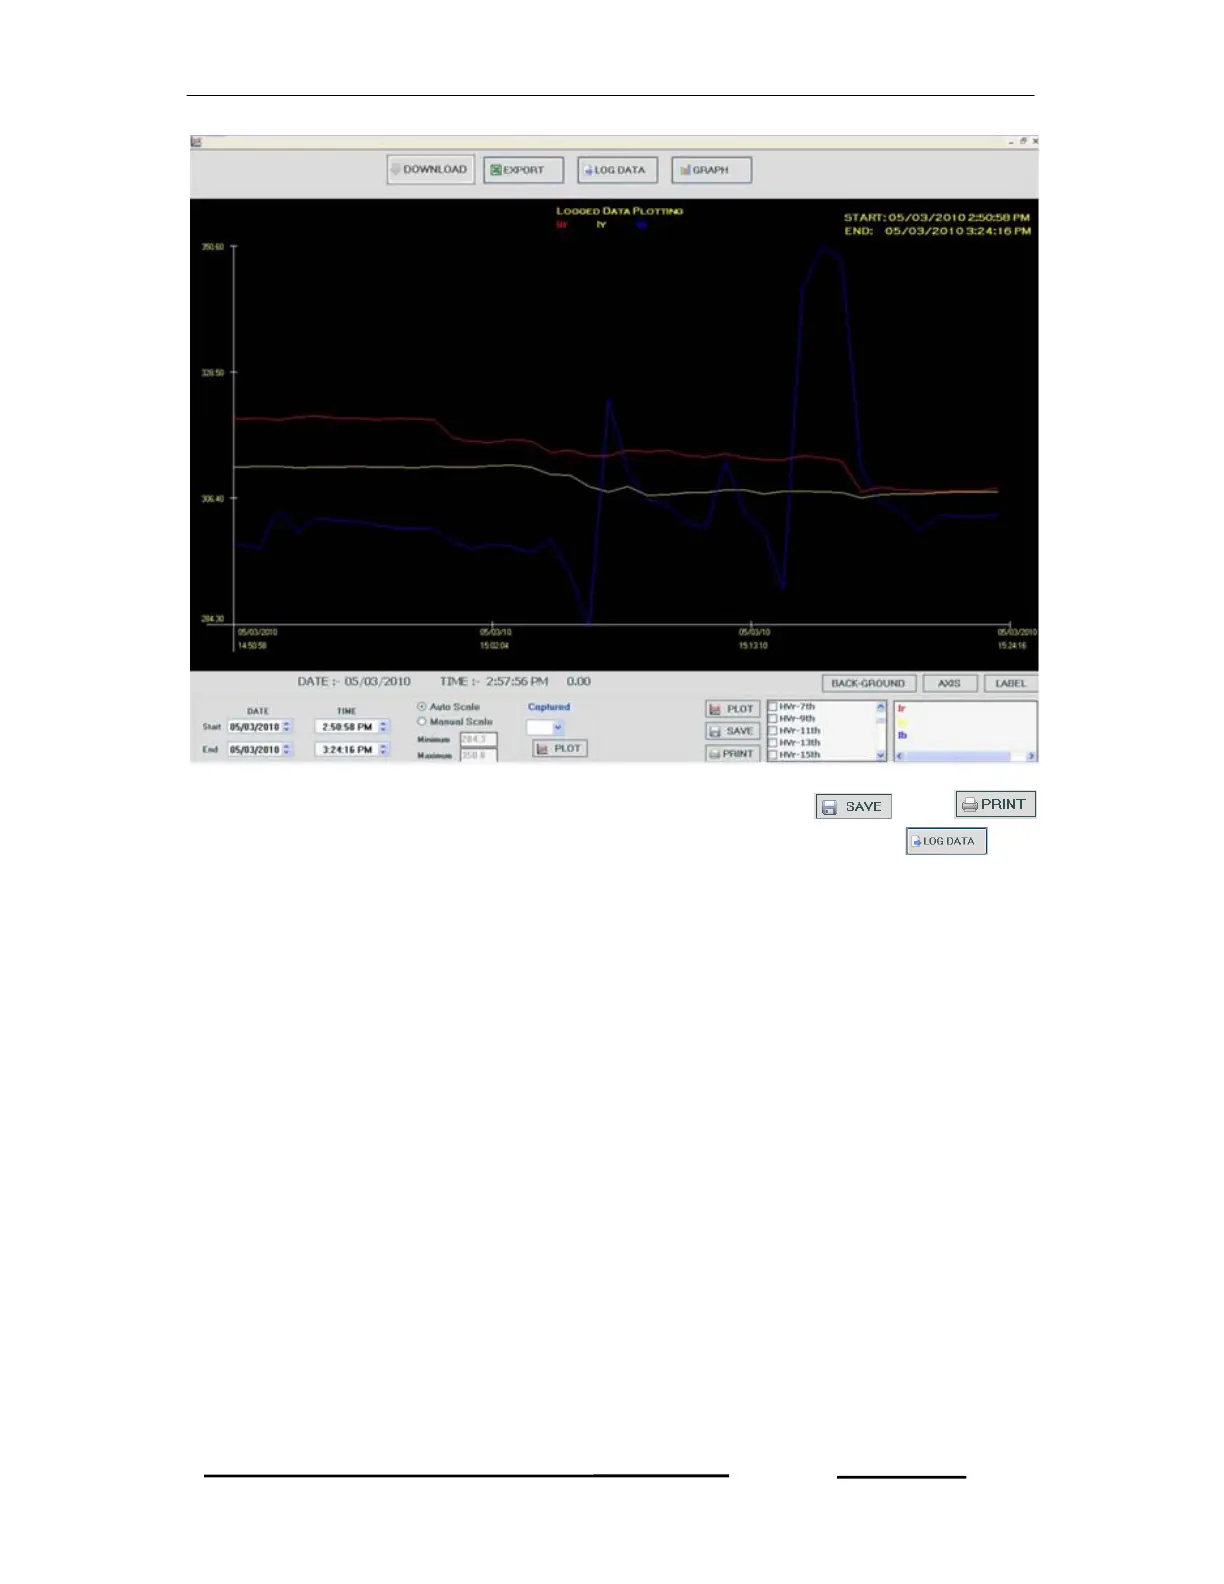This screenshot has height=1584, width=1224.
Task: Click the 284.30 y-axis label
Action: [213, 619]
